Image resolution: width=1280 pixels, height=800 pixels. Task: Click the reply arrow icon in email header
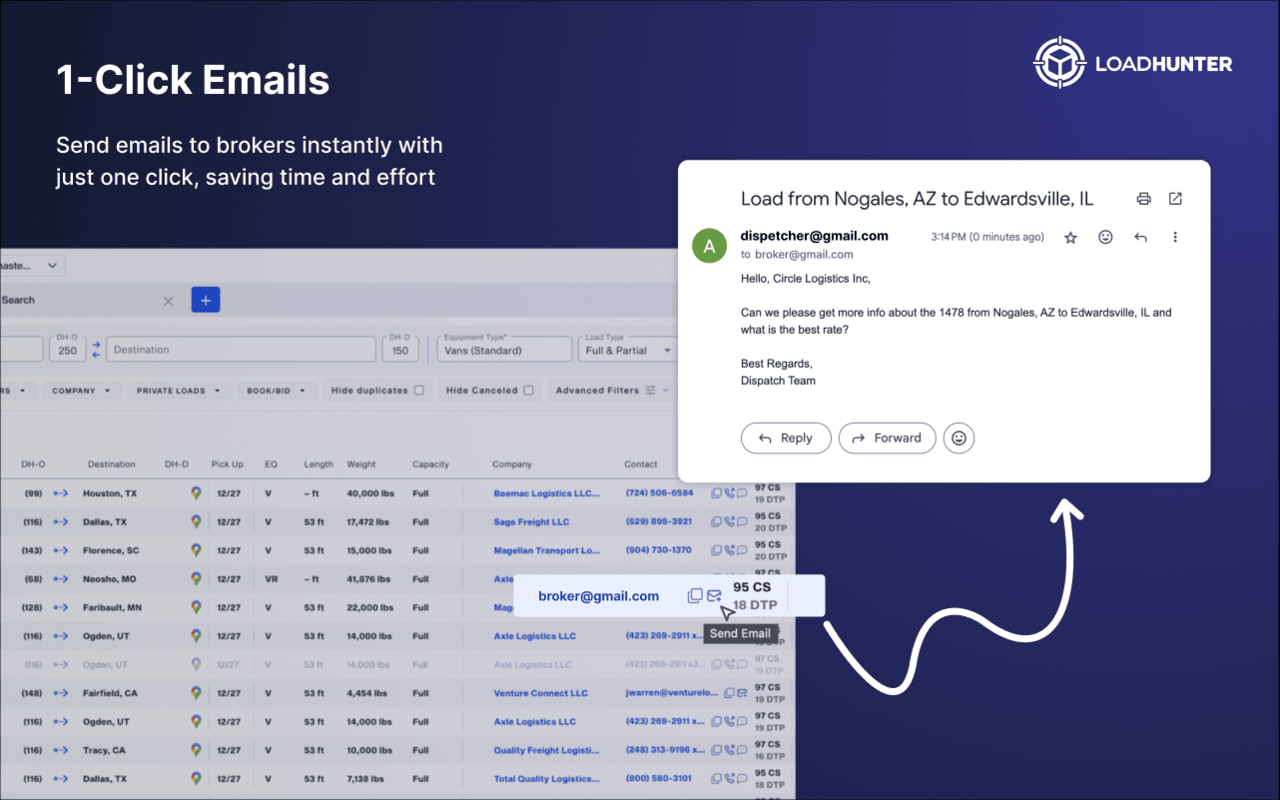(x=1140, y=237)
